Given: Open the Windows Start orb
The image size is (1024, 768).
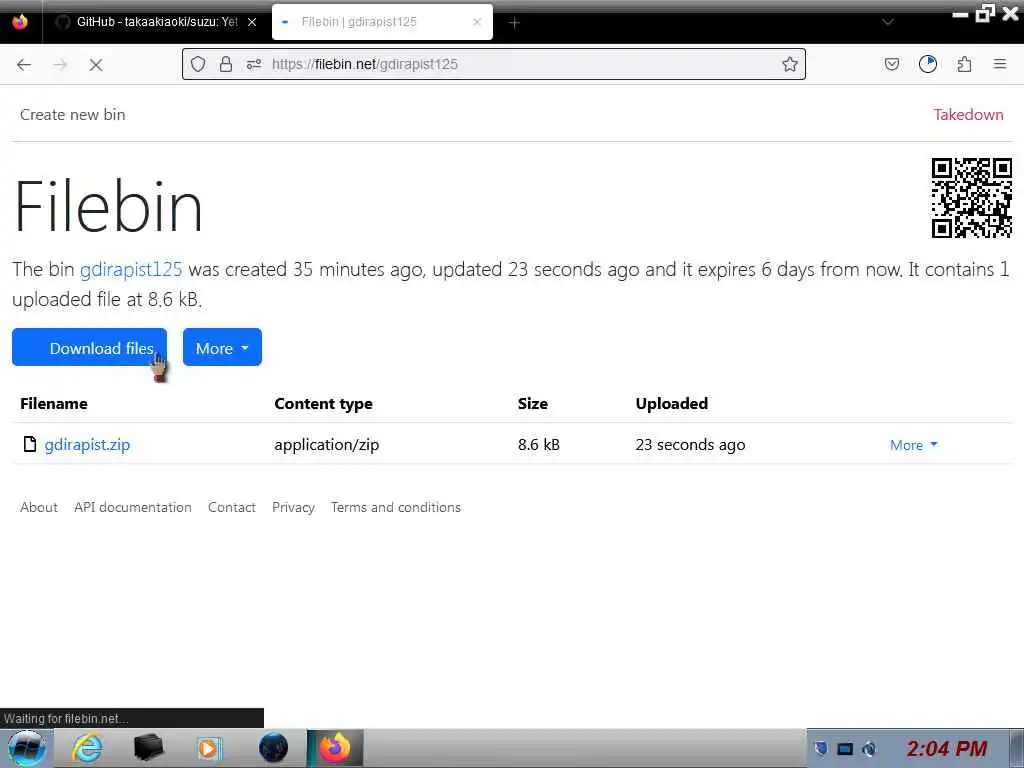Looking at the screenshot, I should [x=27, y=748].
